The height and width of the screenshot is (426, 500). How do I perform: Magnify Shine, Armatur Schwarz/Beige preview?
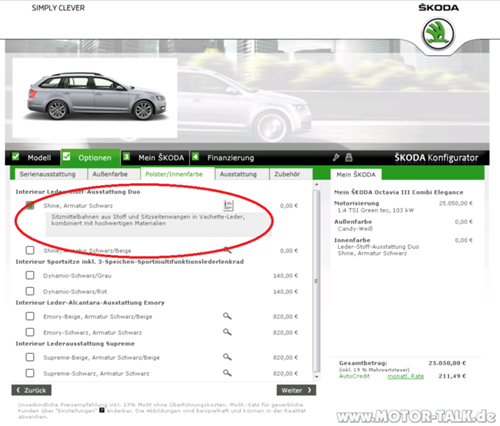[x=227, y=250]
